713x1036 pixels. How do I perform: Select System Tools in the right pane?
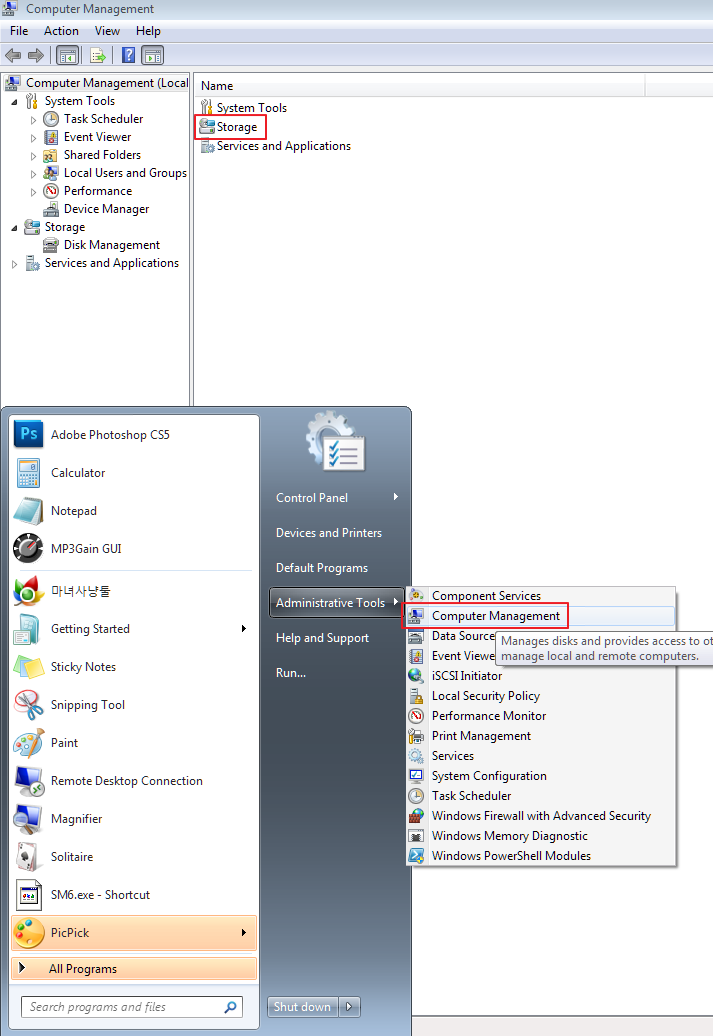pyautogui.click(x=251, y=108)
